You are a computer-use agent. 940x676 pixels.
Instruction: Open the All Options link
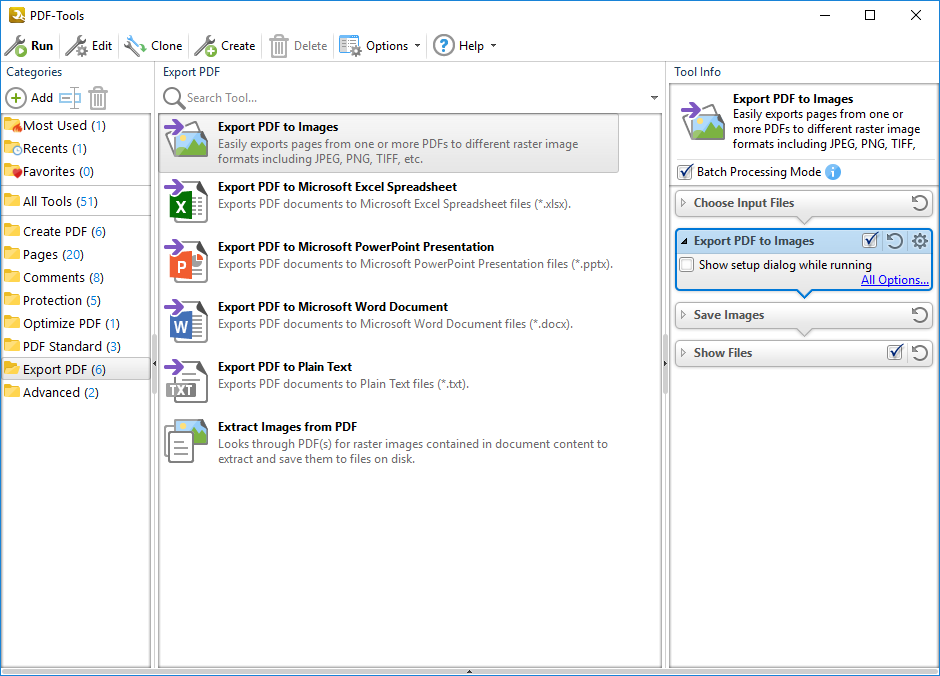click(x=895, y=280)
